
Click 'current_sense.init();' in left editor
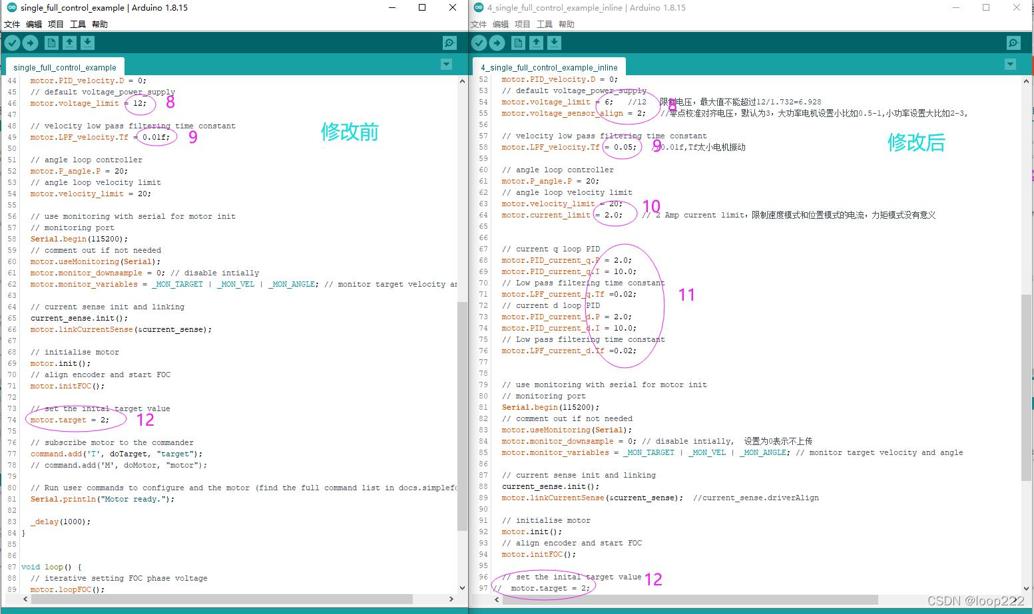pos(79,318)
